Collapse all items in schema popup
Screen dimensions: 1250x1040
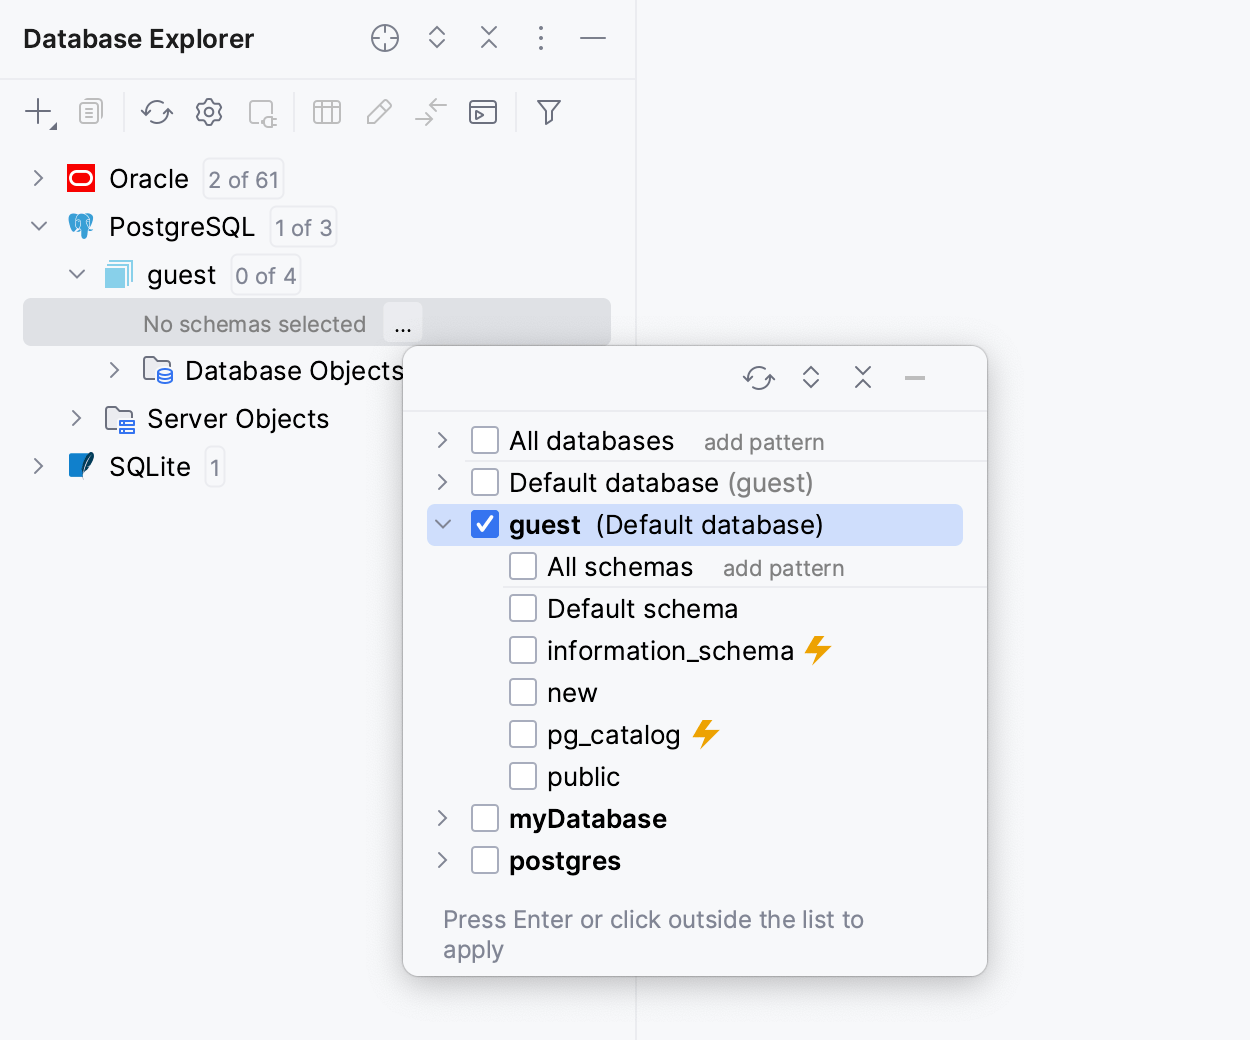(x=863, y=378)
